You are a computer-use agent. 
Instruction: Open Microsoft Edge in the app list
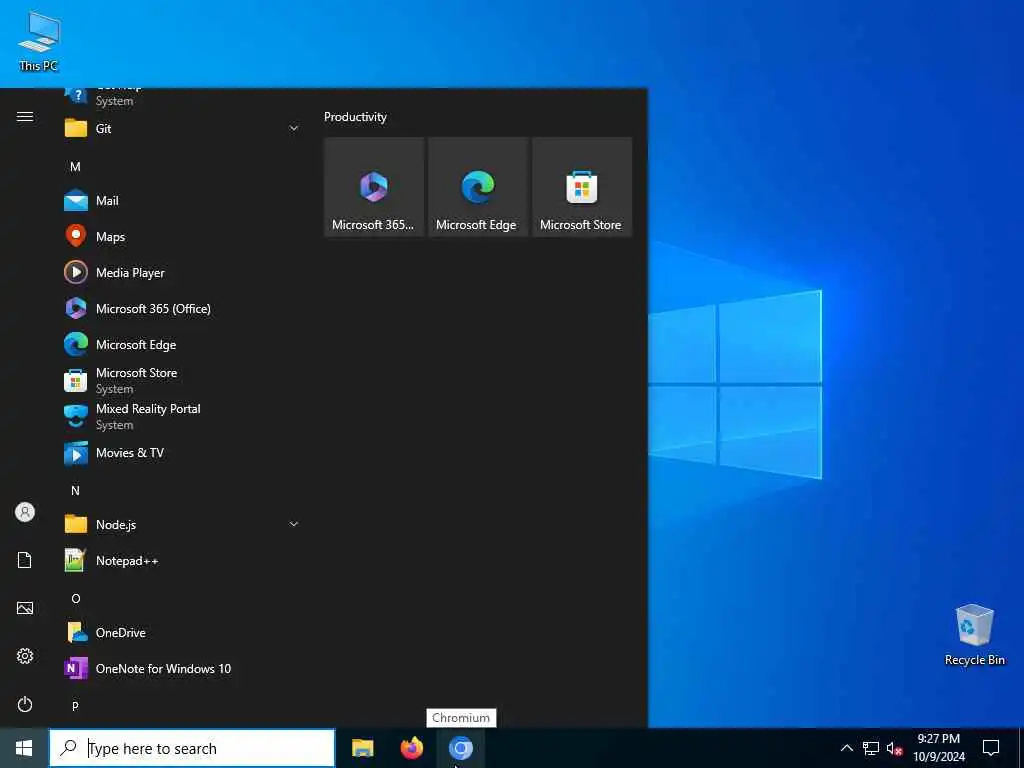click(182, 344)
